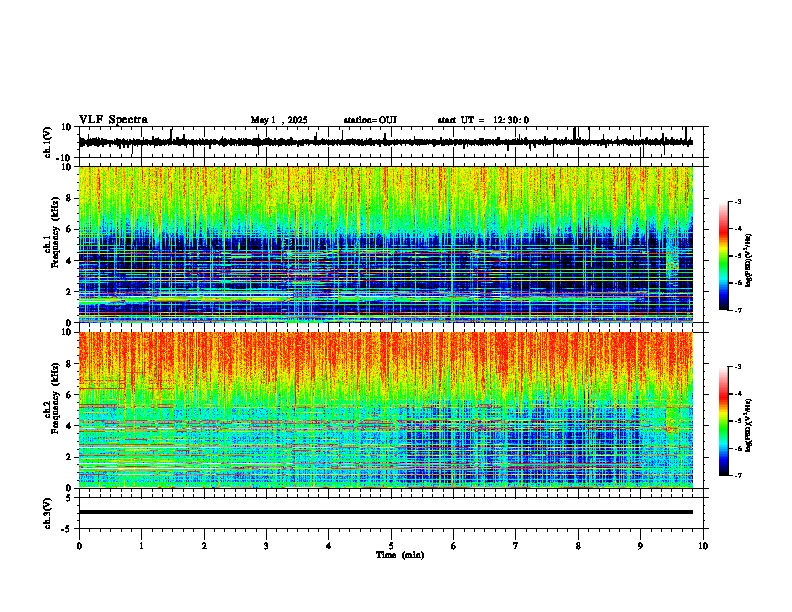The height and width of the screenshot is (612, 792).
Task: Click the ch.1 spectrogram color scale bar
Action: [x=724, y=256]
